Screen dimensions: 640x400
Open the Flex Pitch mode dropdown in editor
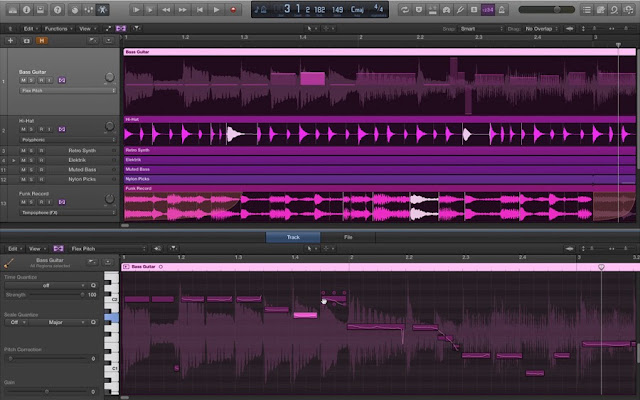[x=108, y=249]
